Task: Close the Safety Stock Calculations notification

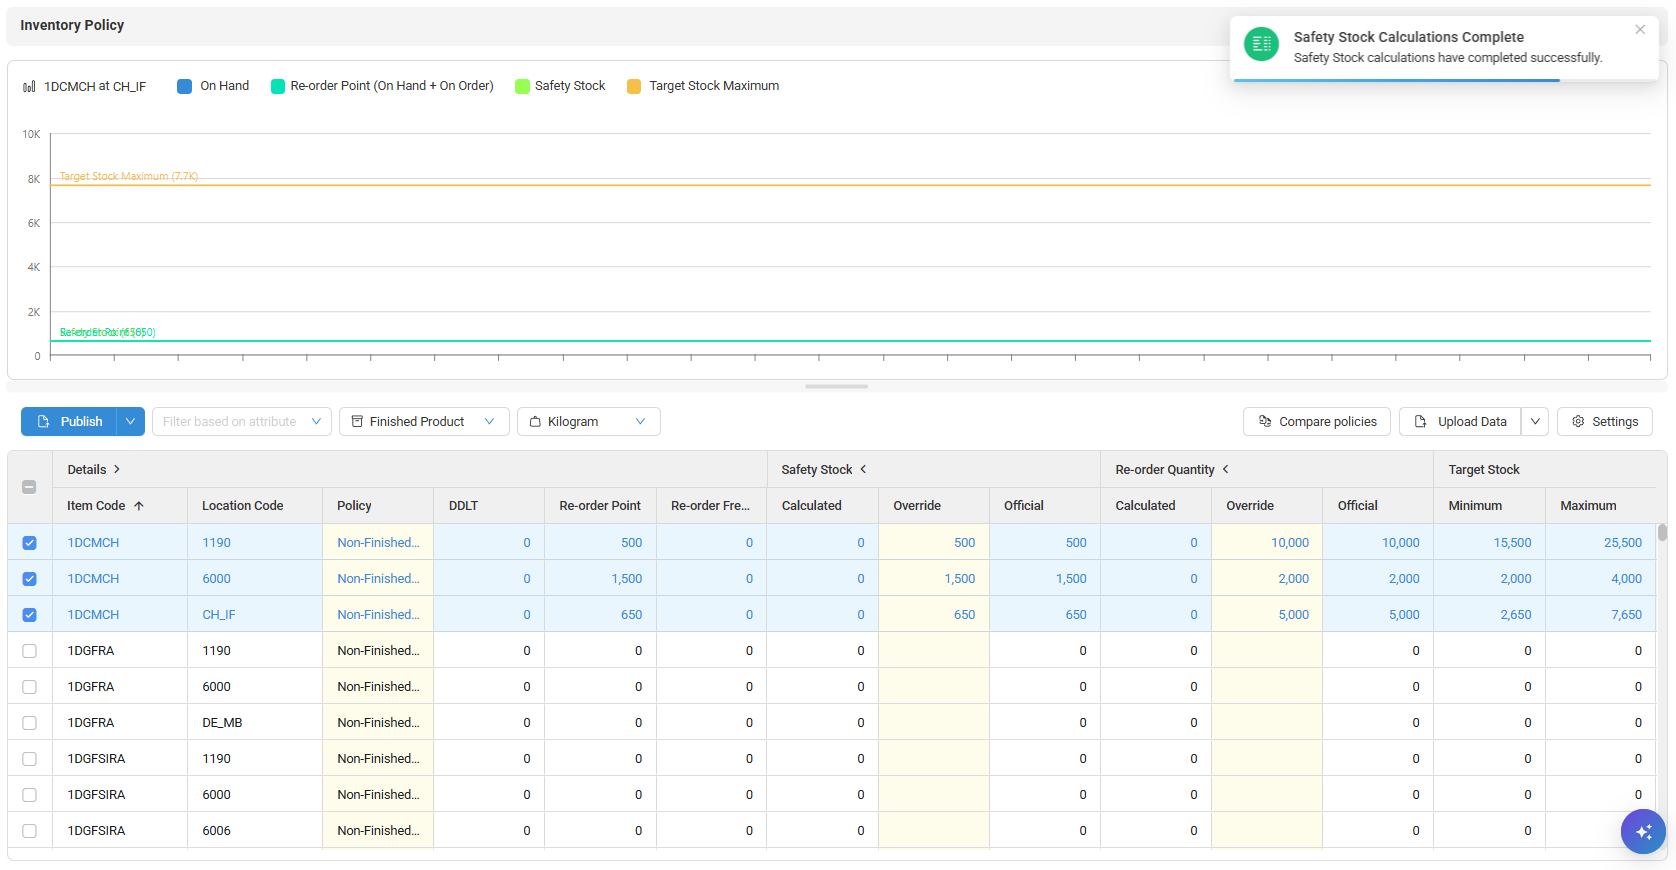Action: click(x=1640, y=30)
